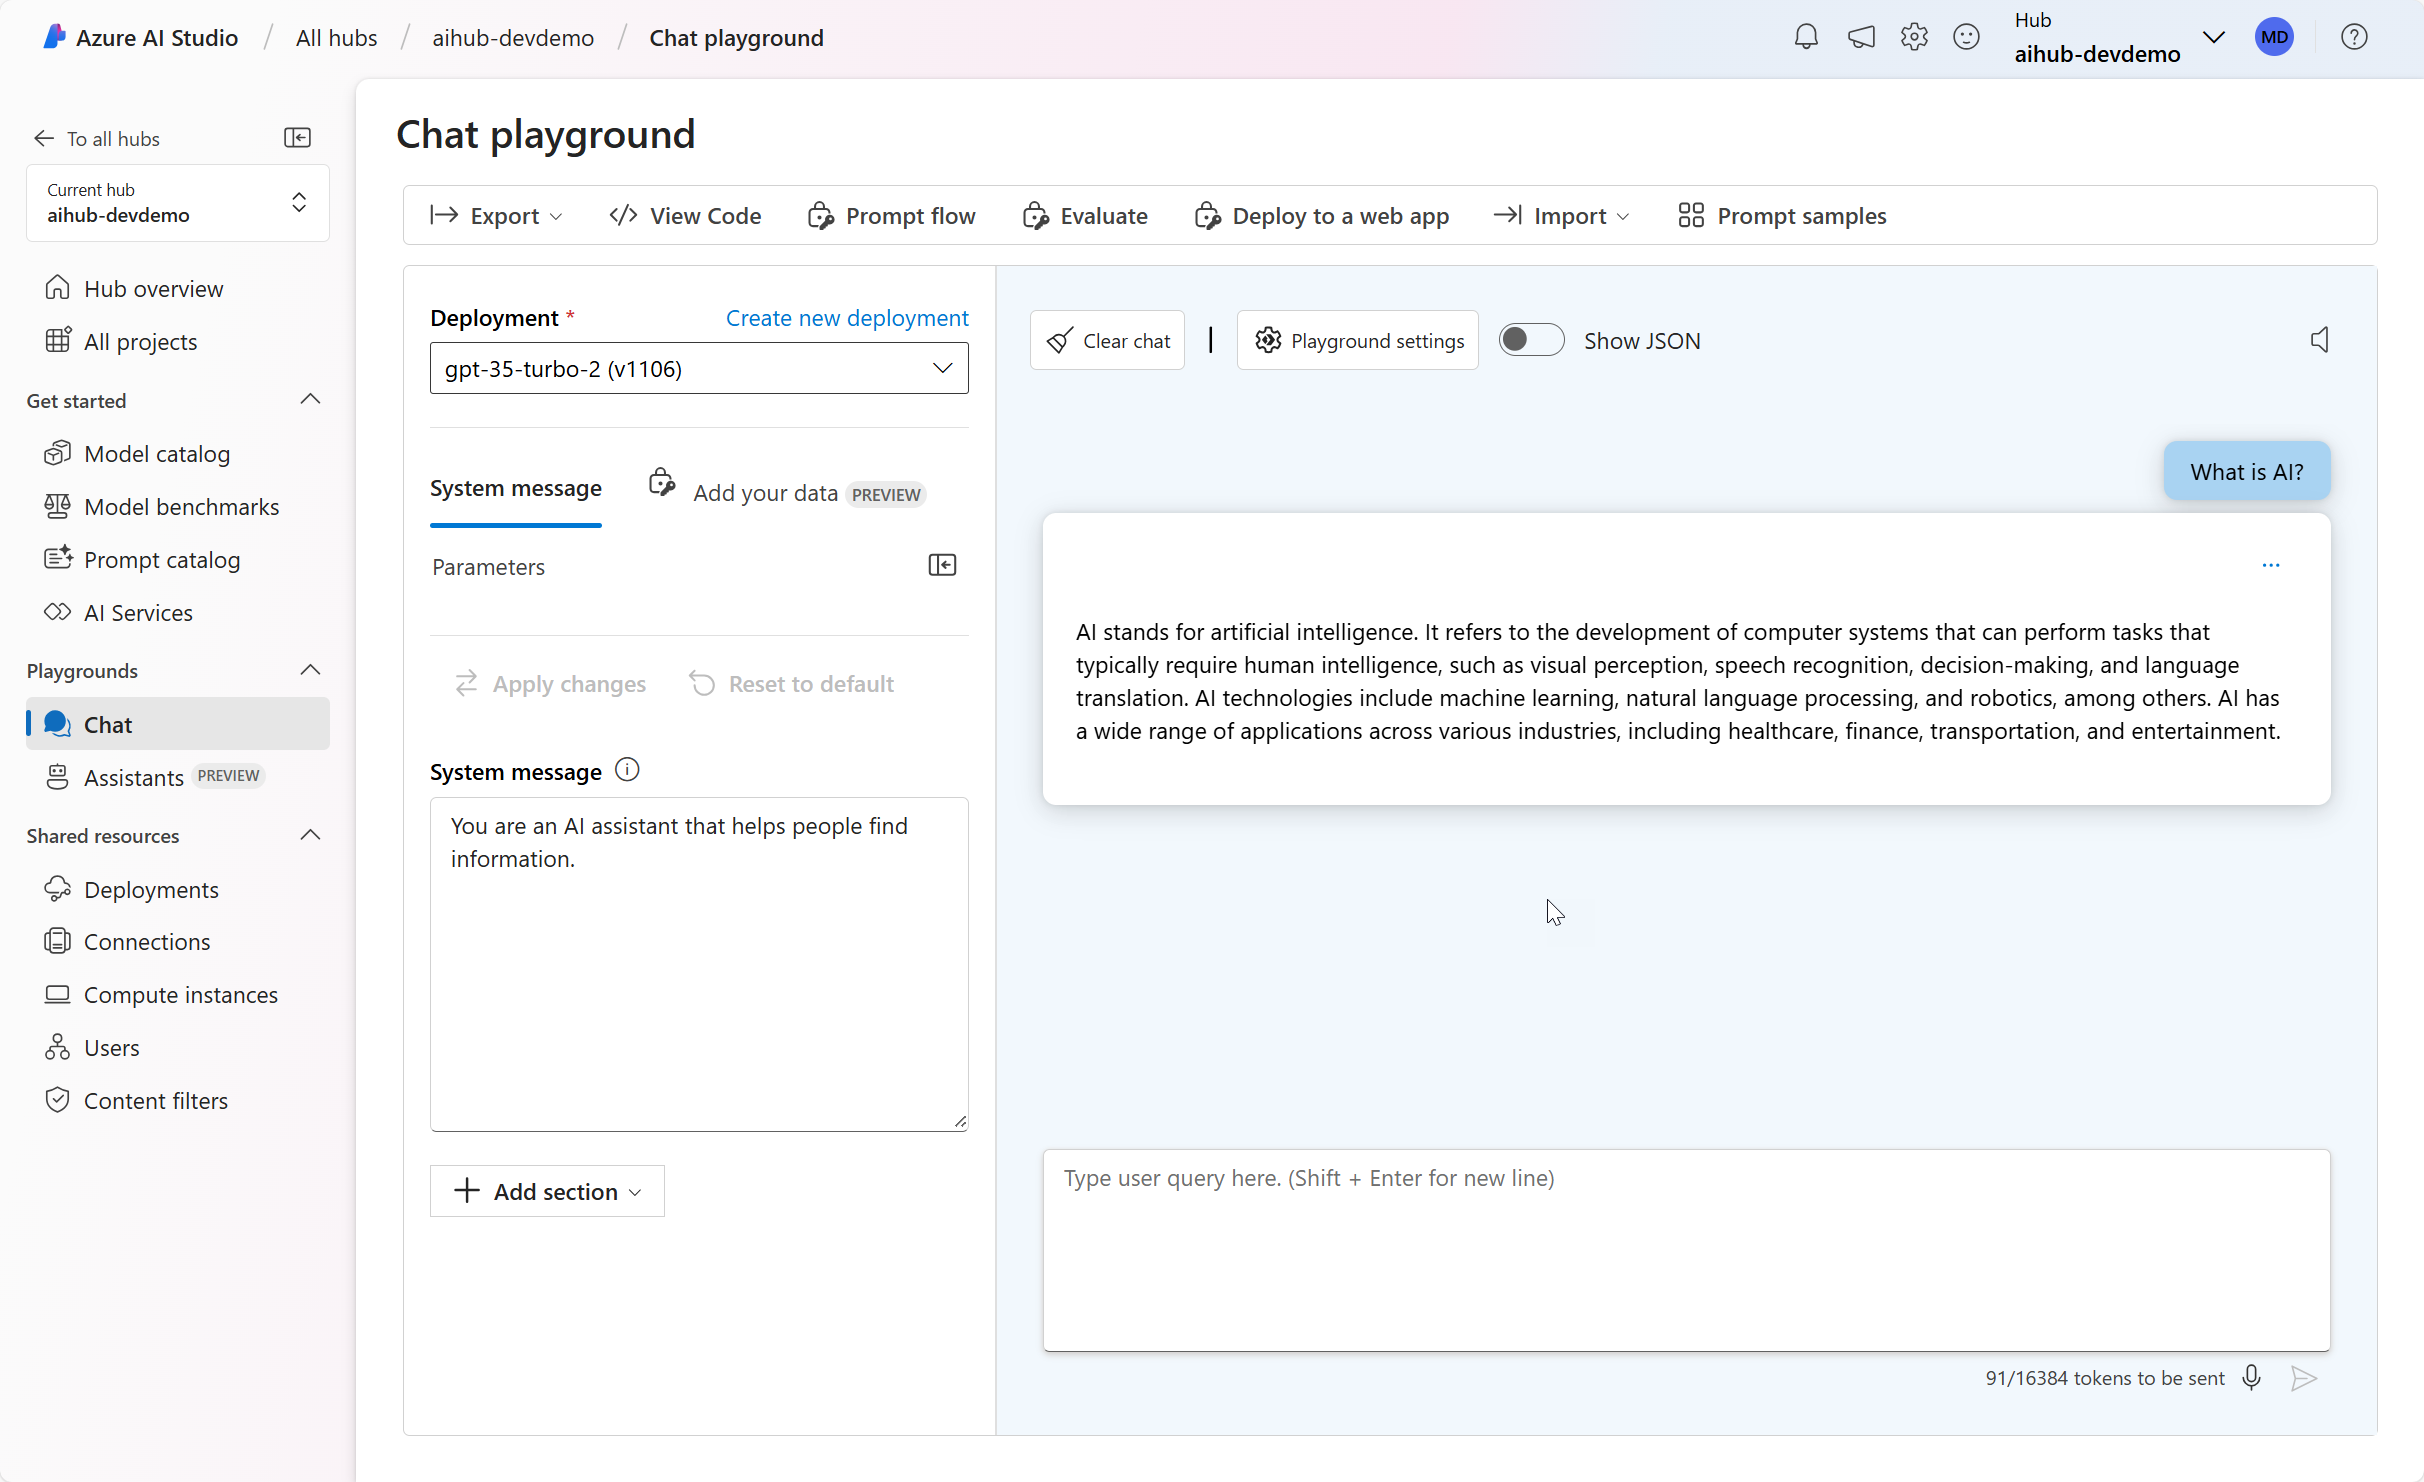Collapse the Playgrounds section
This screenshot has width=2424, height=1482.
pos(310,670)
